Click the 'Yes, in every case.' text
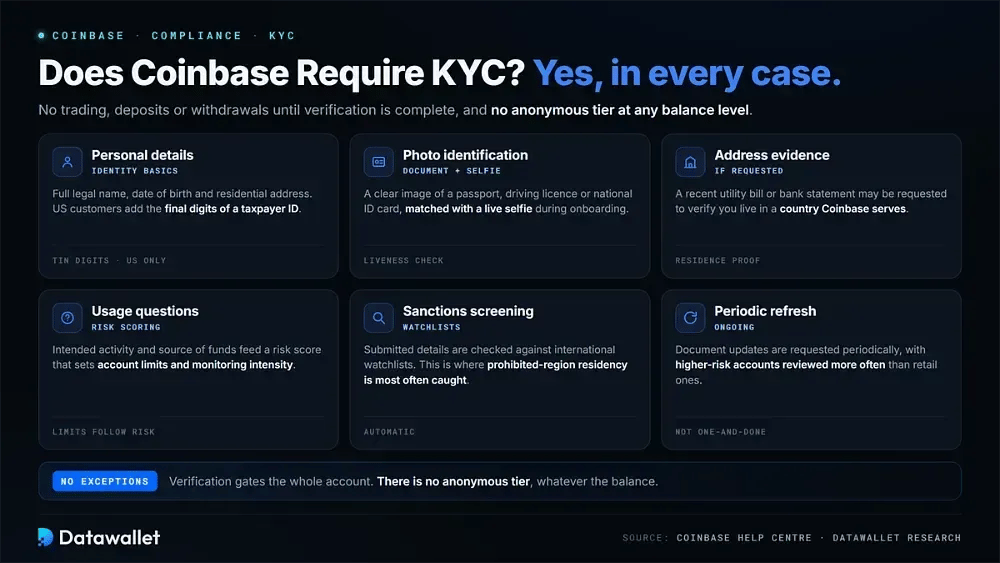The height and width of the screenshot is (563, 1000). click(687, 74)
